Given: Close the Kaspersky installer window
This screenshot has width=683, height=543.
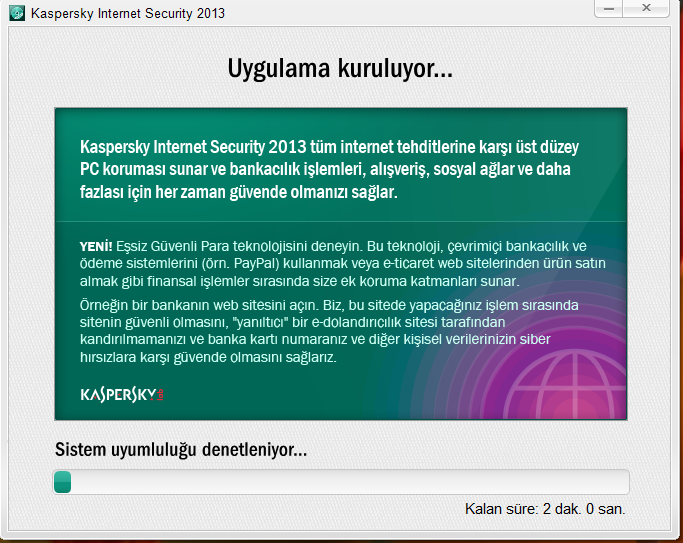Looking at the screenshot, I should click(x=646, y=8).
